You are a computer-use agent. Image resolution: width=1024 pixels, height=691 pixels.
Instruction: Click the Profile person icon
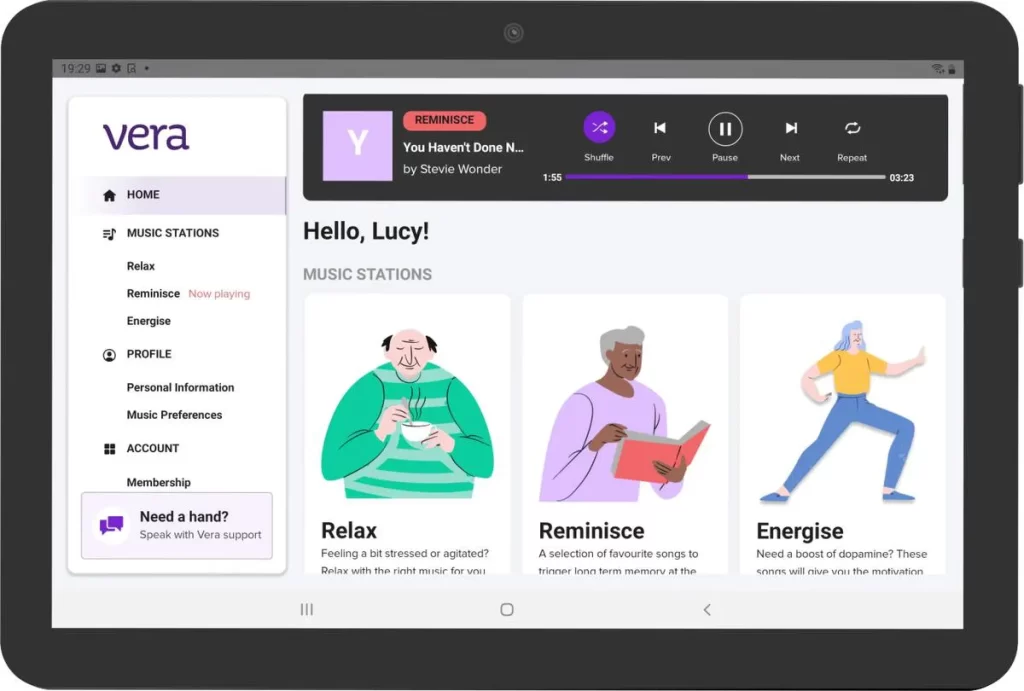[109, 355]
